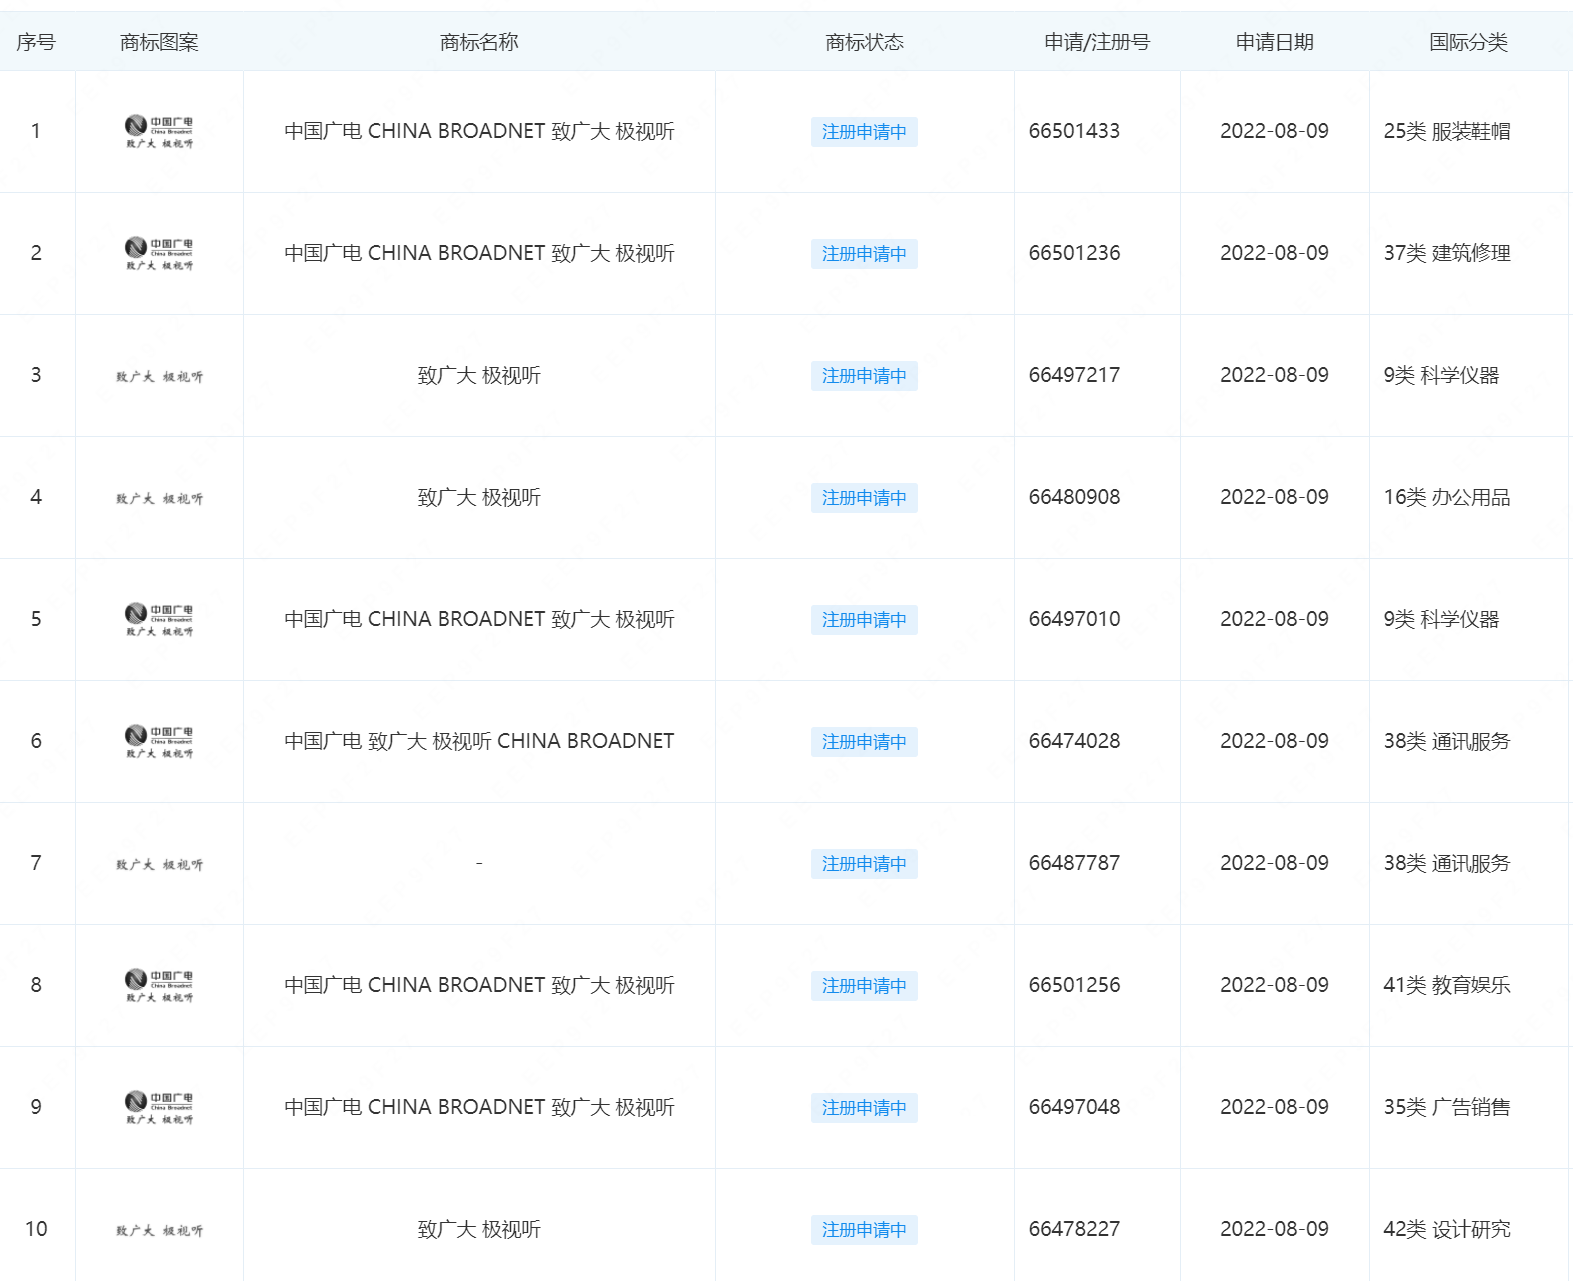Open trademark logo thumbnail in row 2
The width and height of the screenshot is (1573, 1281).
pyautogui.click(x=159, y=254)
